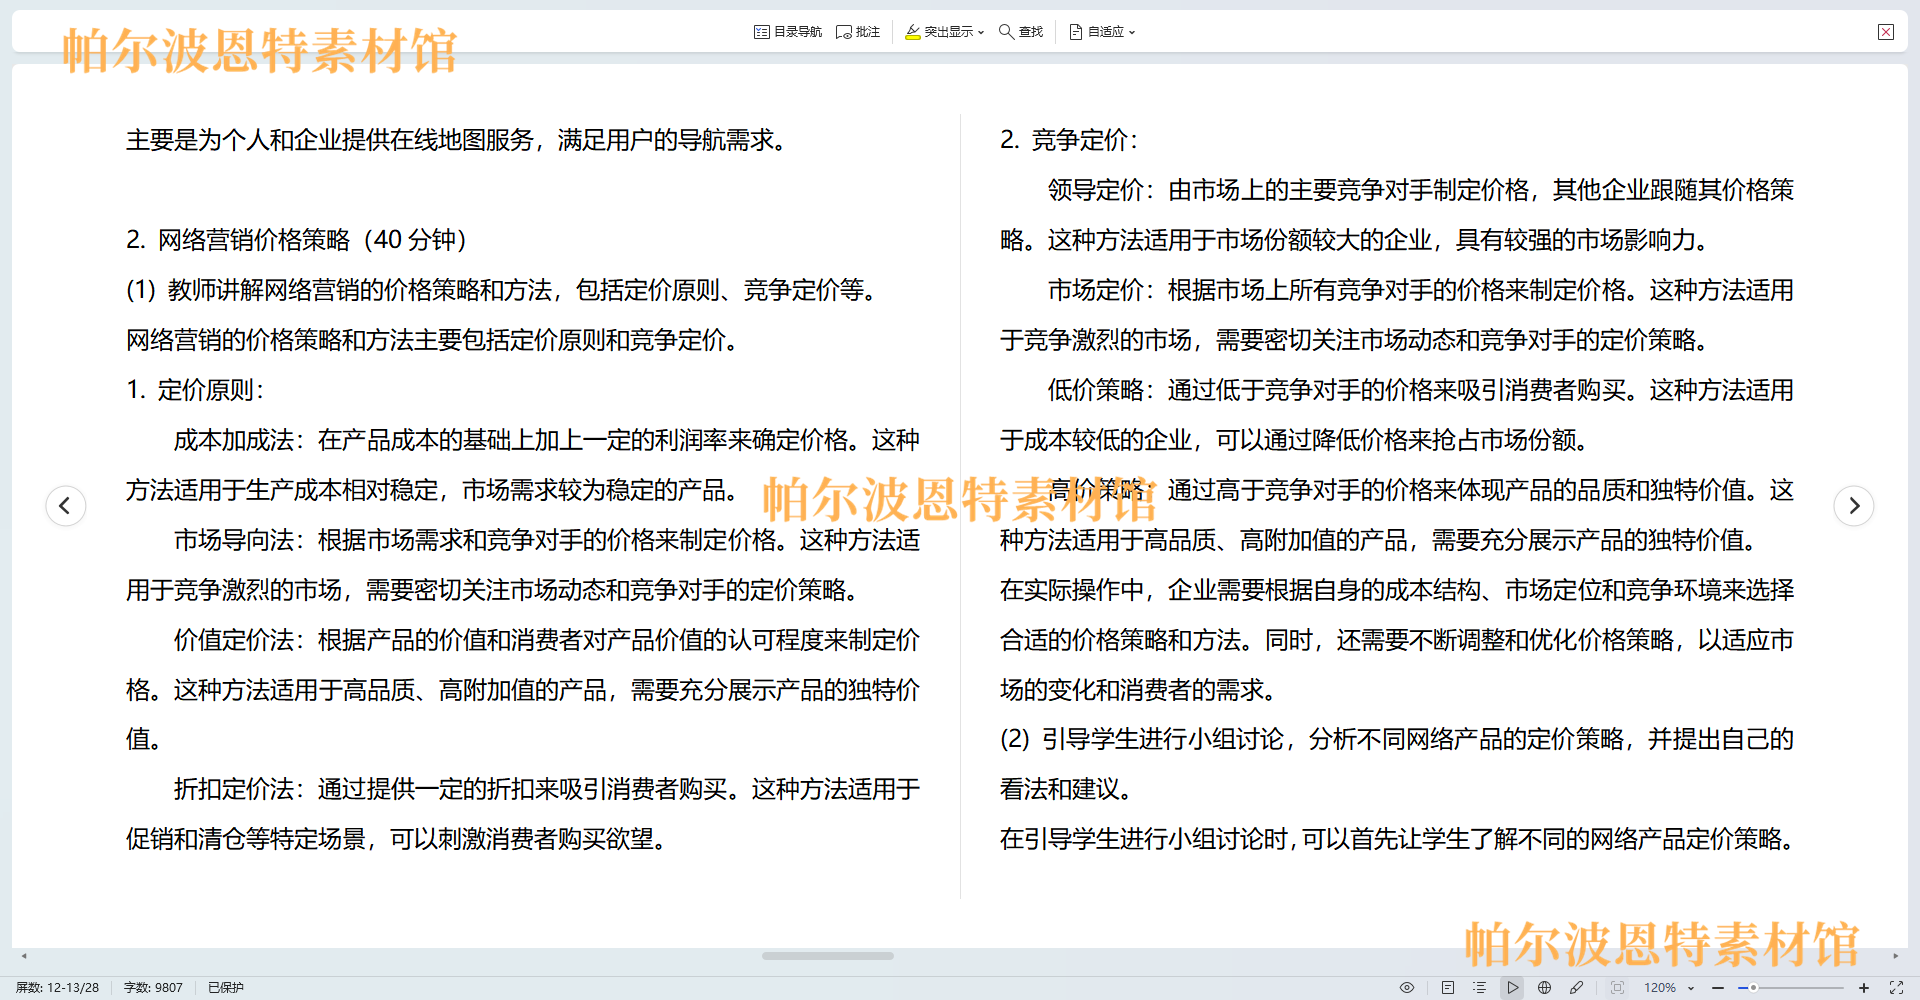
Task: Go to the previous page with left arrow
Action: 66,505
